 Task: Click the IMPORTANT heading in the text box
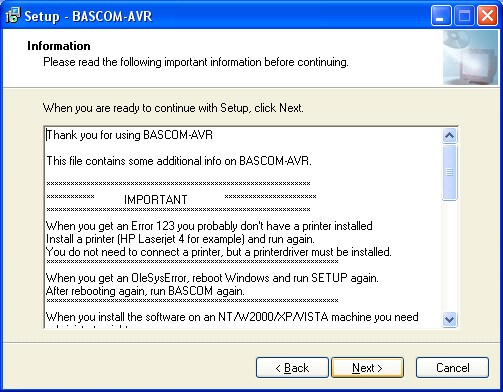coord(156,200)
